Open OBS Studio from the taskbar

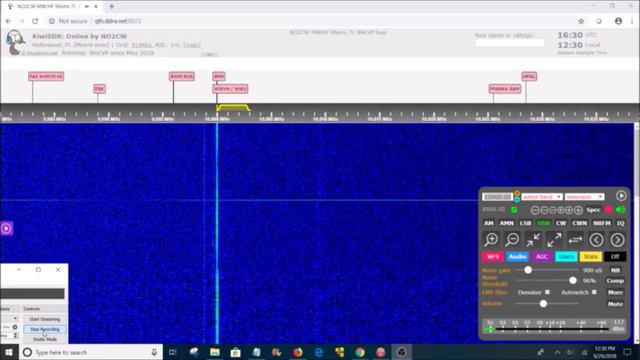tap(401, 352)
